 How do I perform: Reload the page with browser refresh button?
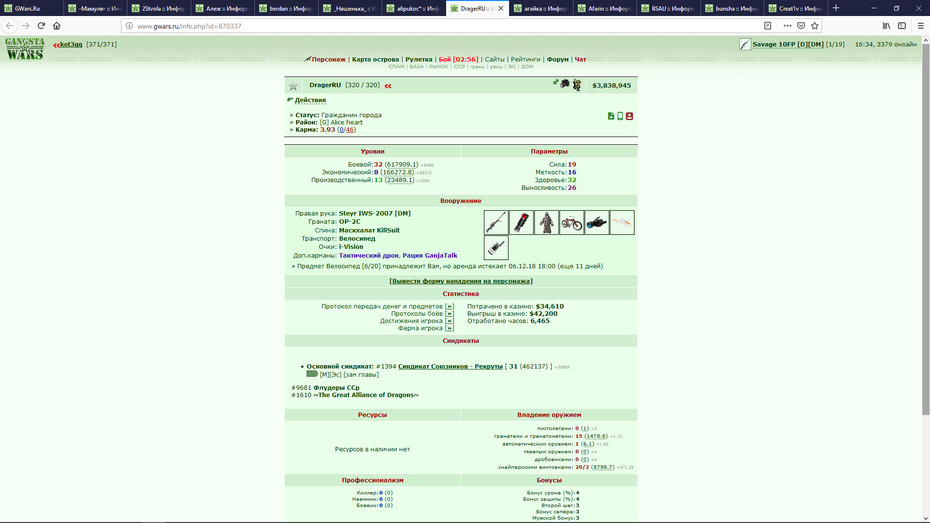click(41, 25)
